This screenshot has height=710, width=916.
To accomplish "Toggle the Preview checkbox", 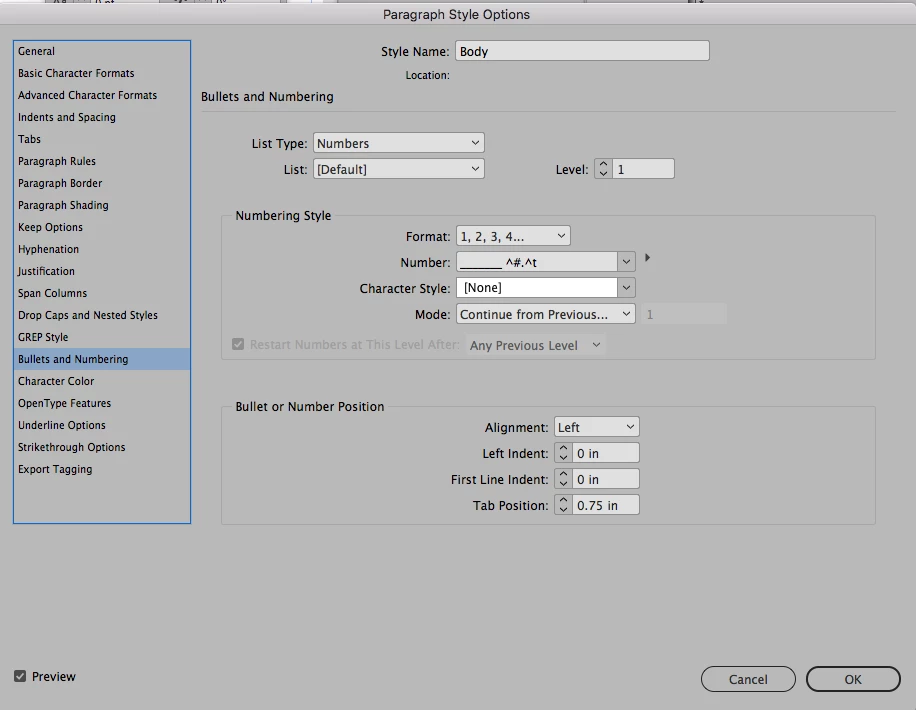I will click(20, 676).
